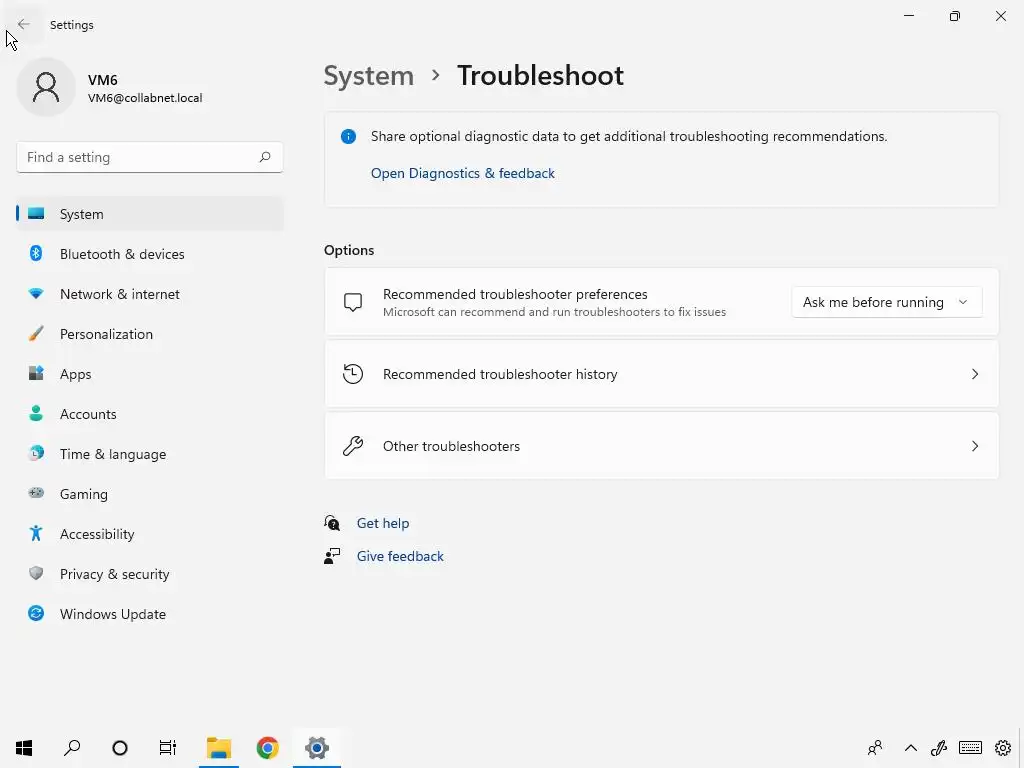Open Chrome from the taskbar
The image size is (1024, 768).
click(267, 748)
